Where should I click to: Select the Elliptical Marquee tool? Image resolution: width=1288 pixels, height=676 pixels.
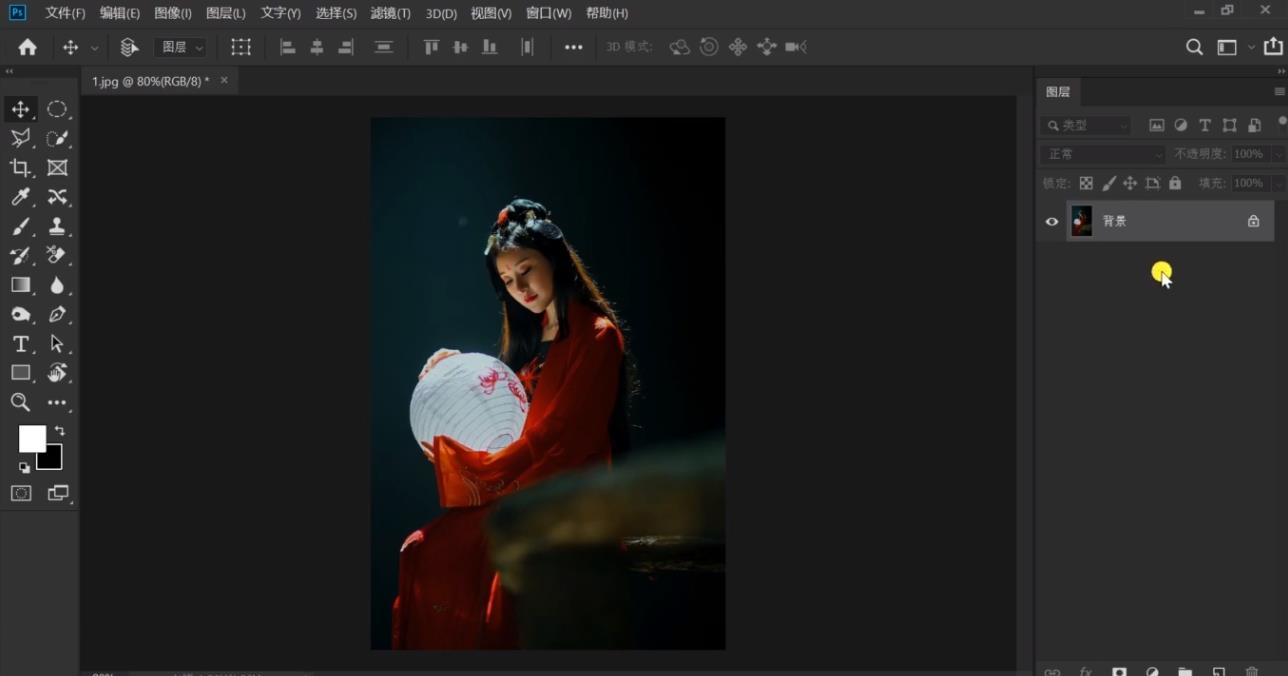click(x=57, y=109)
